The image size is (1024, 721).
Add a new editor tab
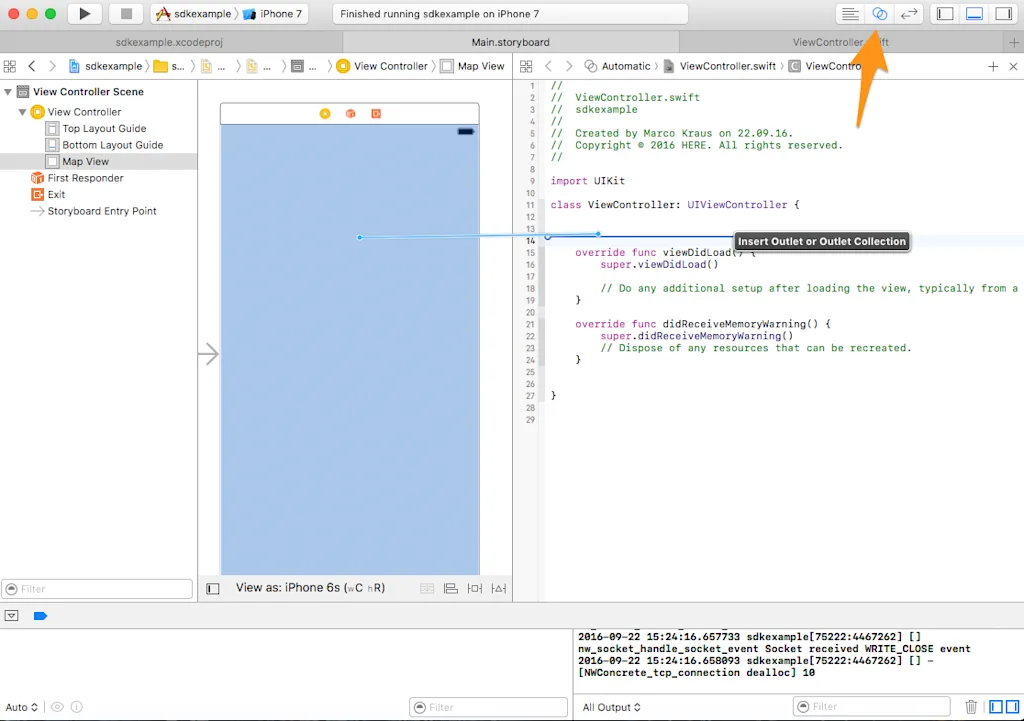[1014, 42]
